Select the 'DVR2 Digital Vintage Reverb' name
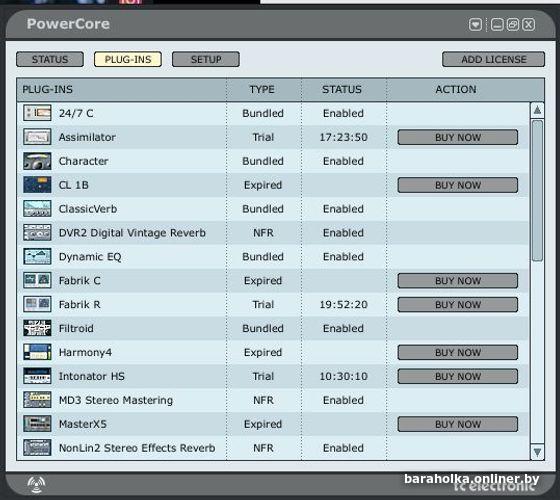This screenshot has width=560, height=500. (132, 233)
